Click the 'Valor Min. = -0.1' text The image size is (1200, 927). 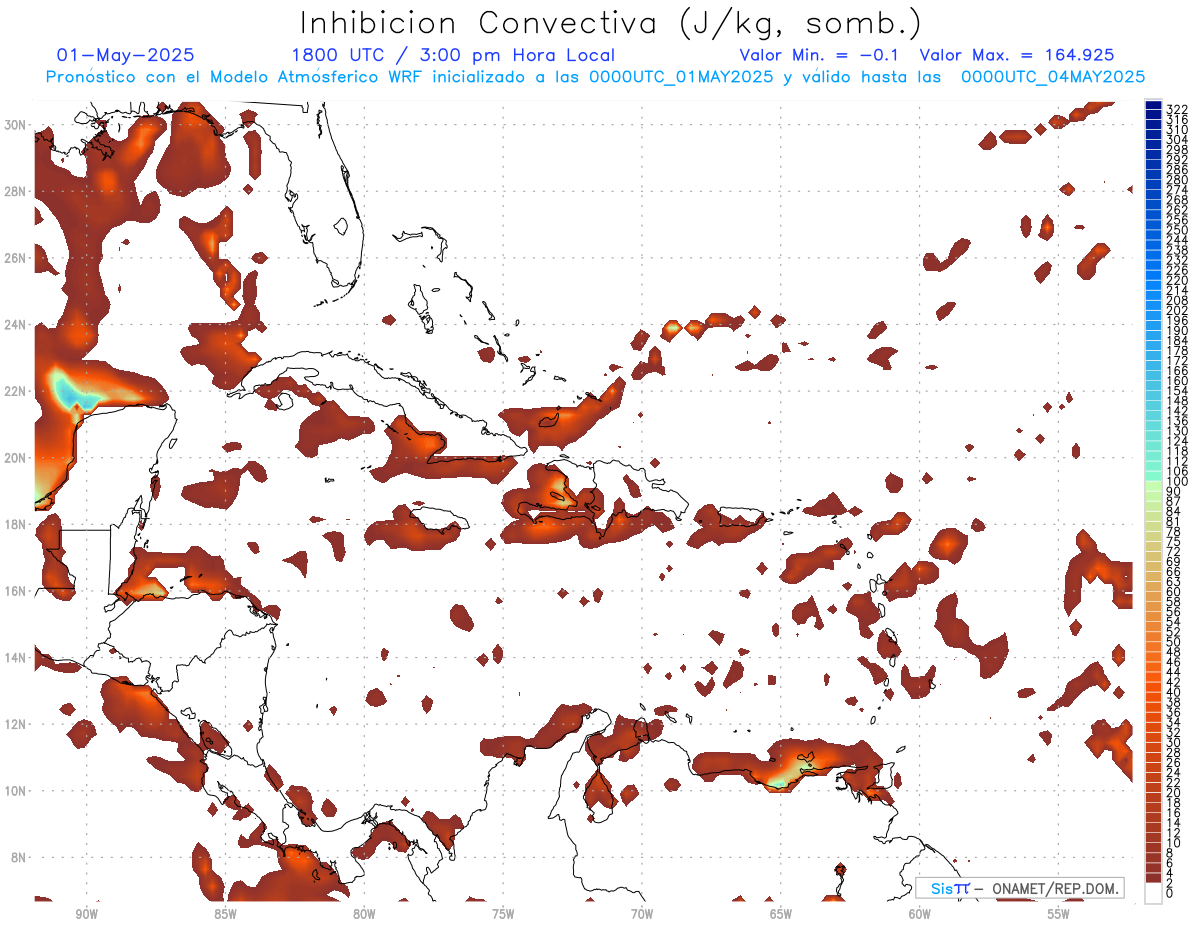click(x=821, y=55)
